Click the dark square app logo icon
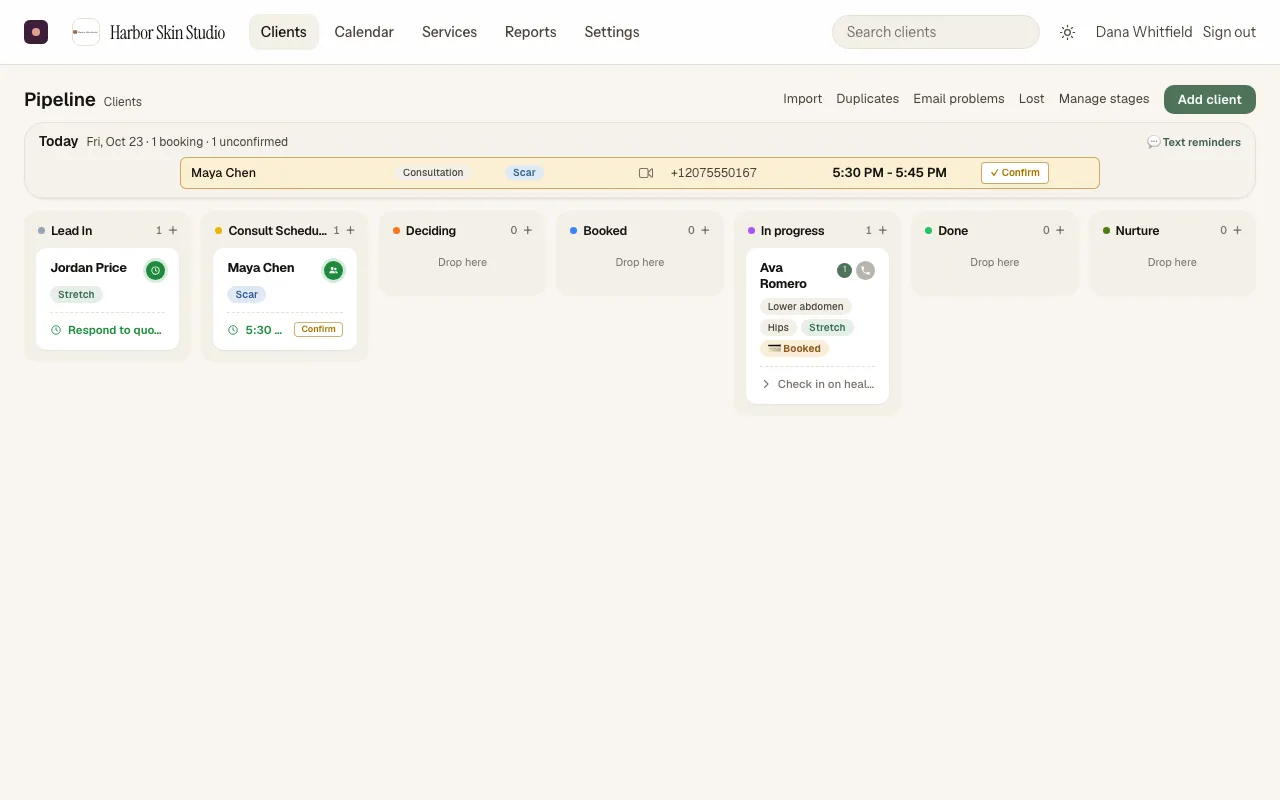 tap(36, 32)
